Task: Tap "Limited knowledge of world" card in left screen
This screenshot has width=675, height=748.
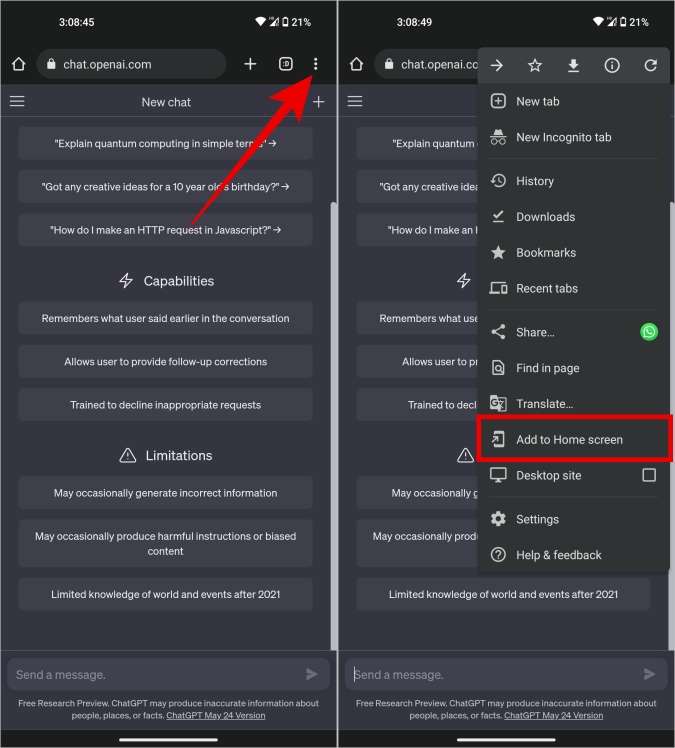Action: [166, 594]
